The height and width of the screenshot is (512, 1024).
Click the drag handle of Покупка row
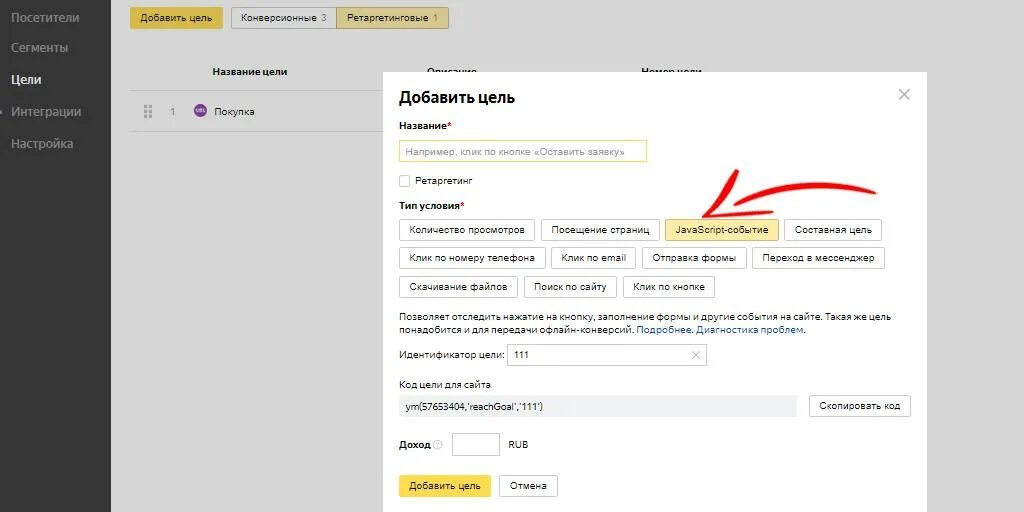(x=148, y=112)
